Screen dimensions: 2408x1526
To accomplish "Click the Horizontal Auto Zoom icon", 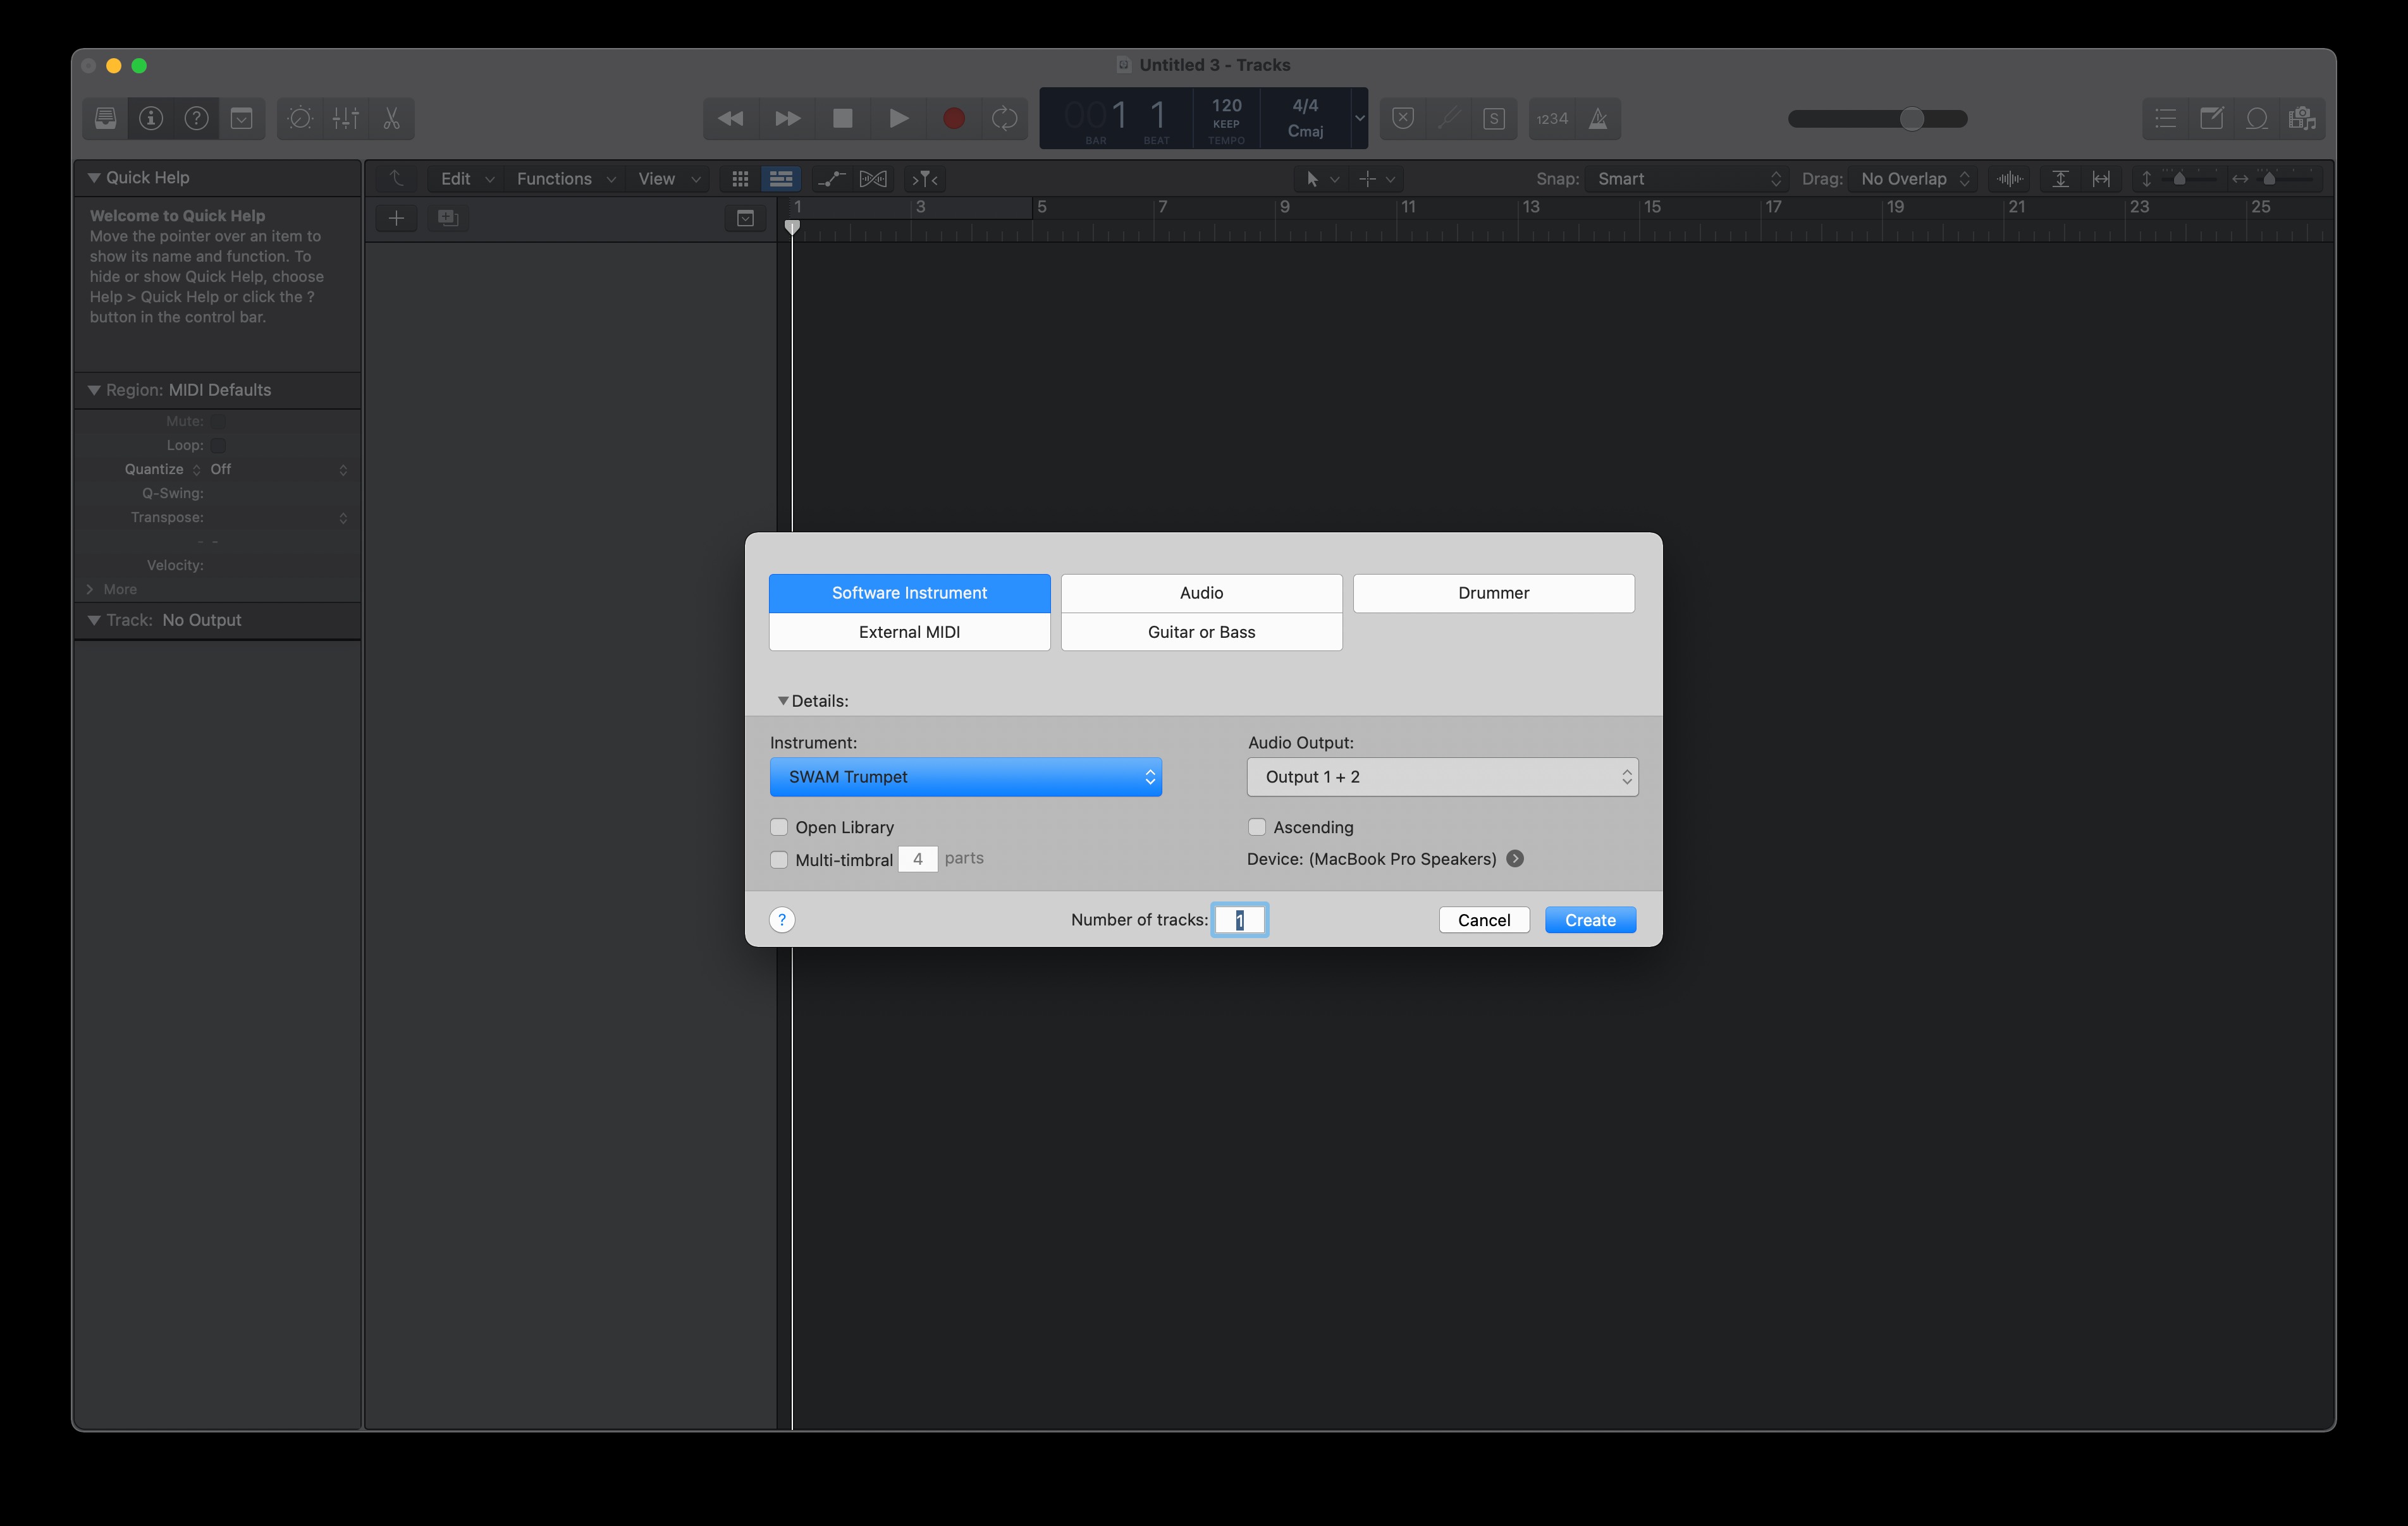I will tap(2101, 179).
